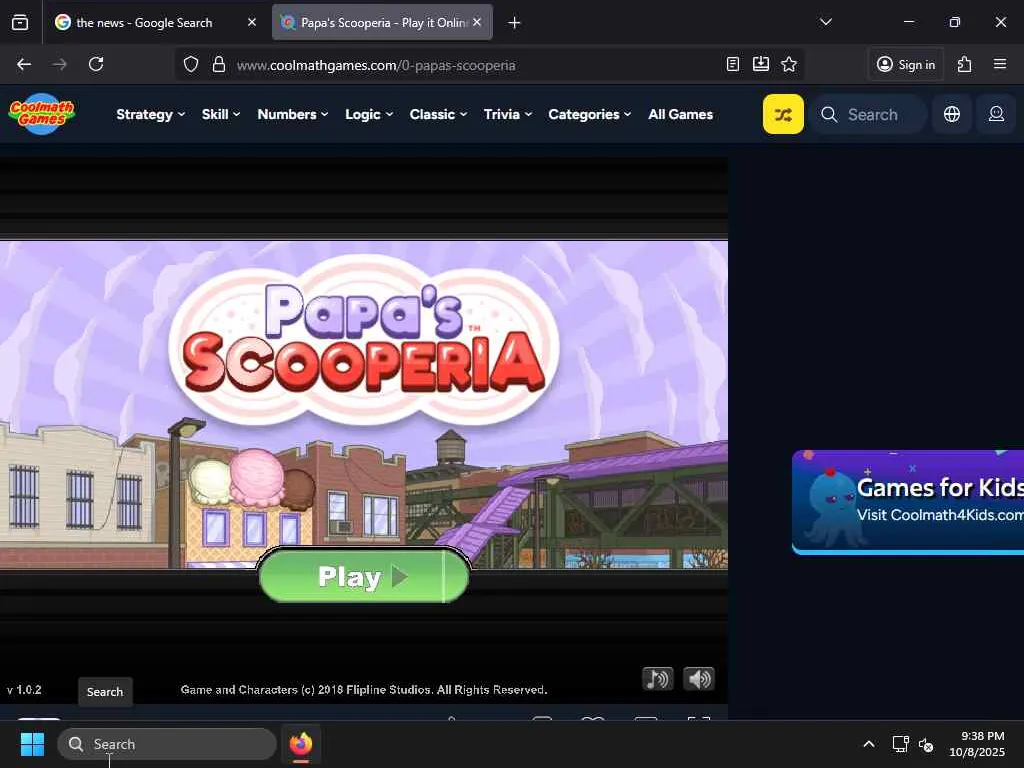Click the Windows Start button
1024x768 pixels.
(32, 744)
